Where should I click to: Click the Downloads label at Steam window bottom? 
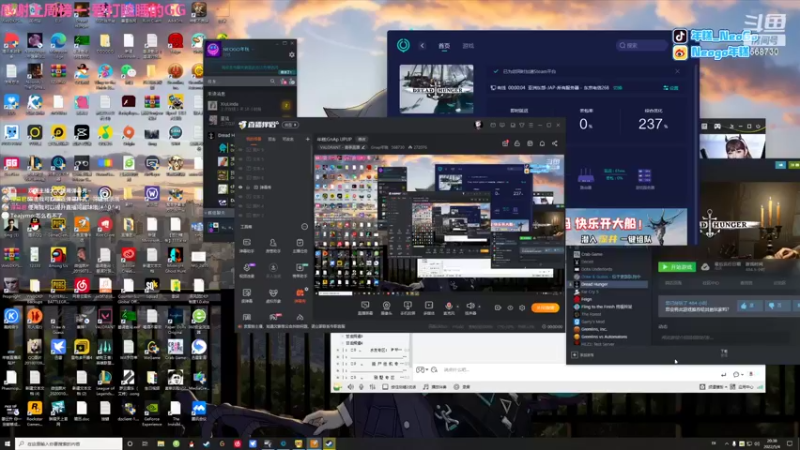tap(724, 352)
